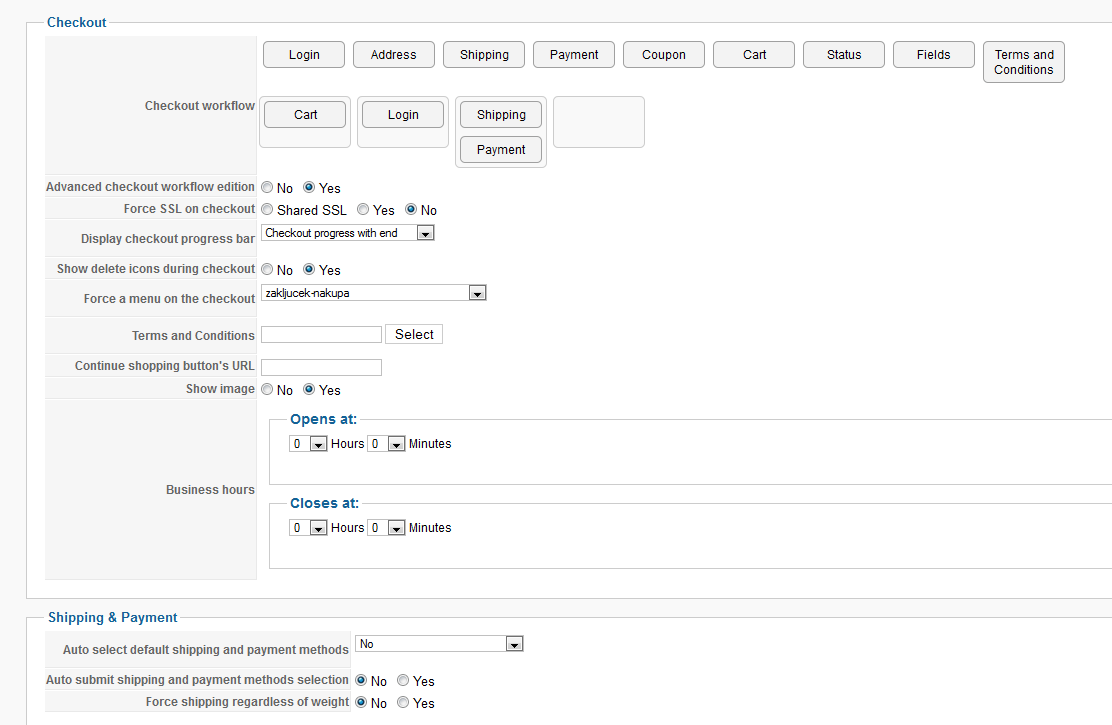Open the Closes at Minutes dropdown

click(396, 529)
